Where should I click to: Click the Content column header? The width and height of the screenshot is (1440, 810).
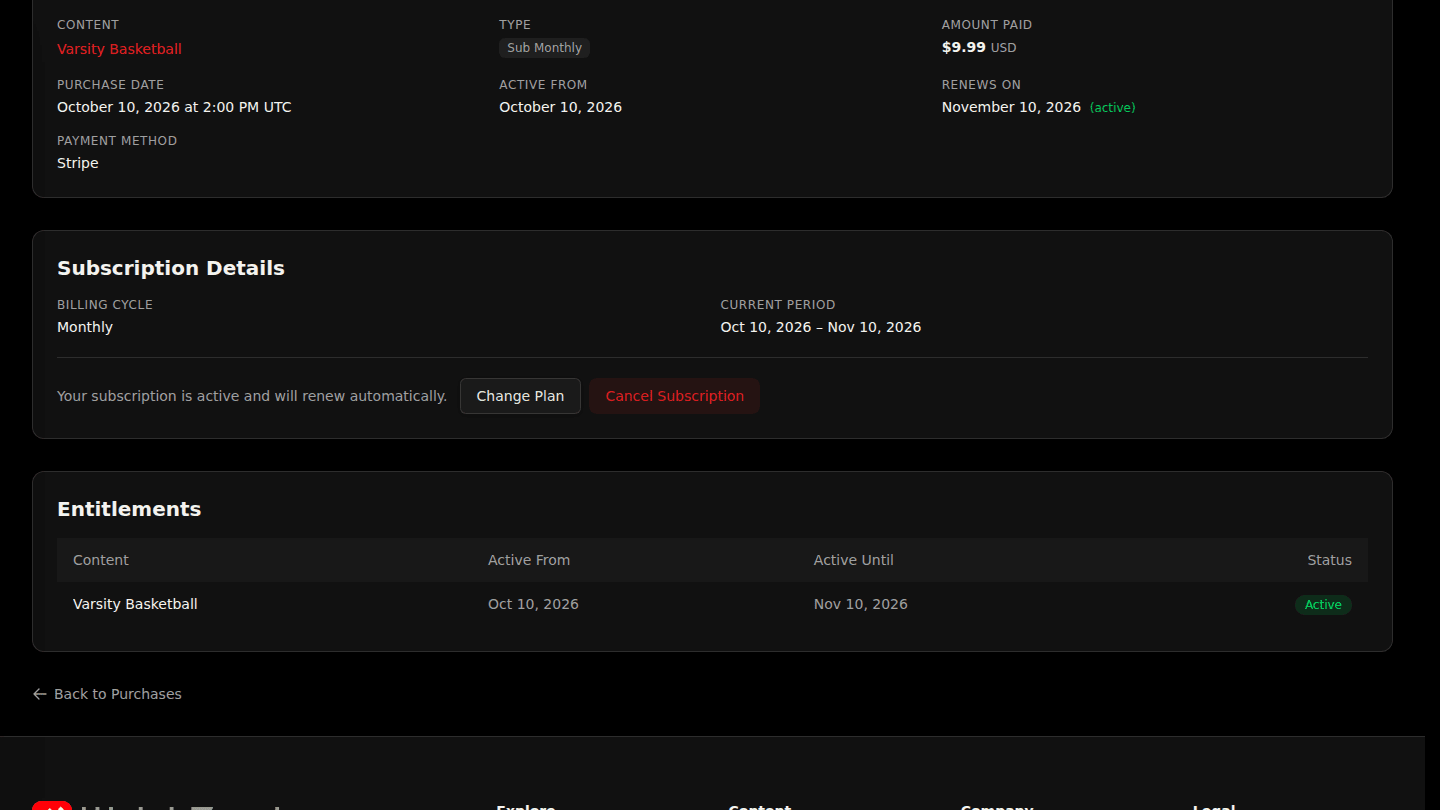tap(101, 560)
